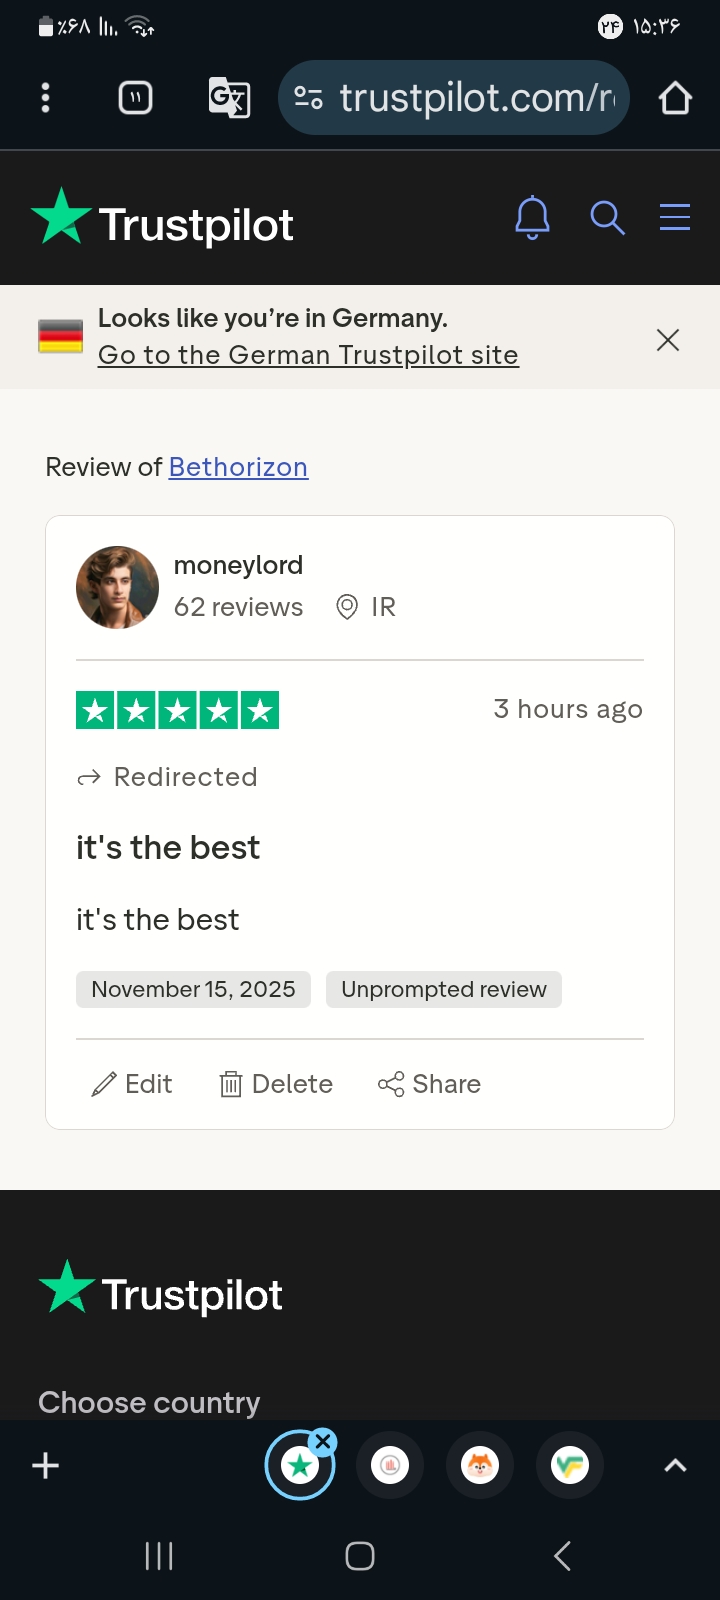View moneylord's profile avatar
This screenshot has height=1600, width=720.
[117, 587]
